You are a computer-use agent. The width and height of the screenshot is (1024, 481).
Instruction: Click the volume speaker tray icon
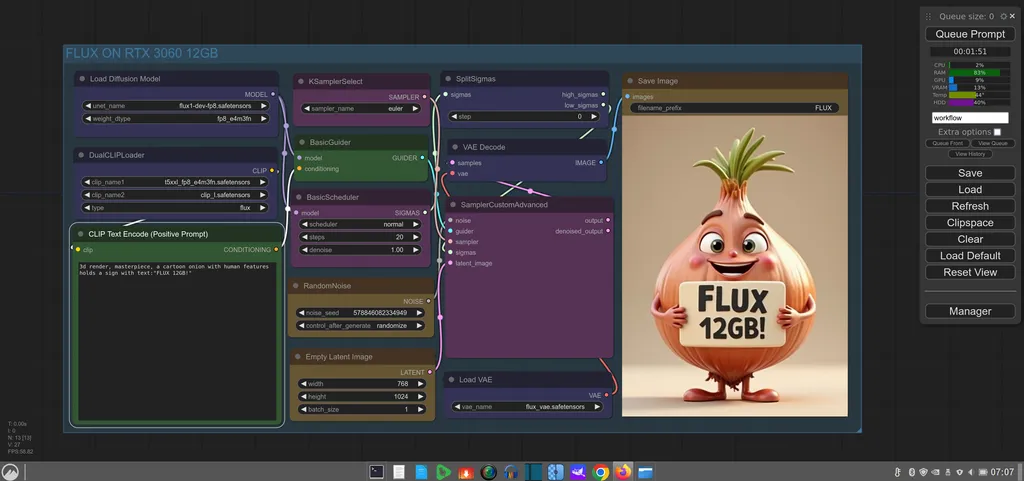(971, 471)
